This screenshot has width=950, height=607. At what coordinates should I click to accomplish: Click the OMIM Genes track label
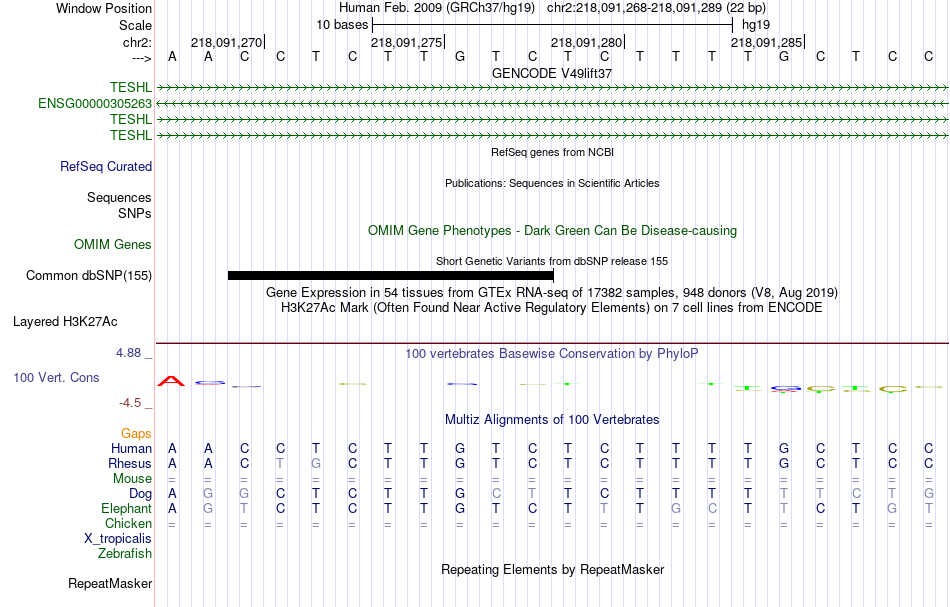pyautogui.click(x=113, y=244)
